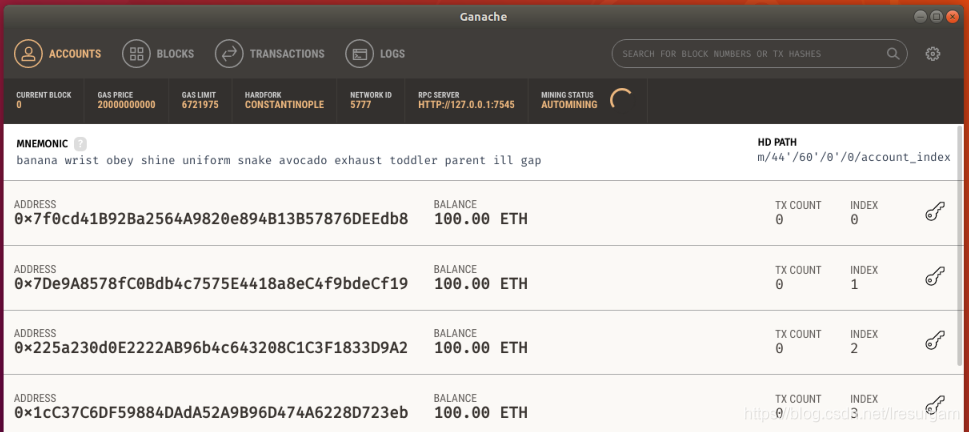Show private key for account index 1

(935, 277)
